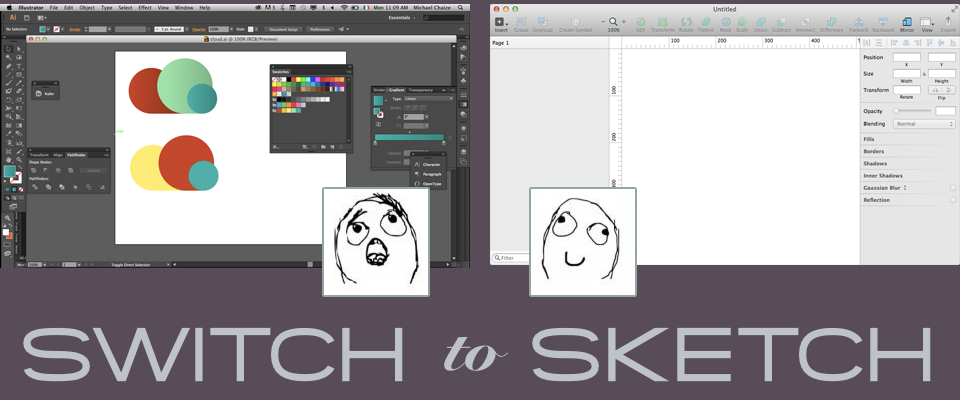The image size is (960, 400).
Task: Click the Forward icon in Sketch toolbar
Action: coord(858,21)
